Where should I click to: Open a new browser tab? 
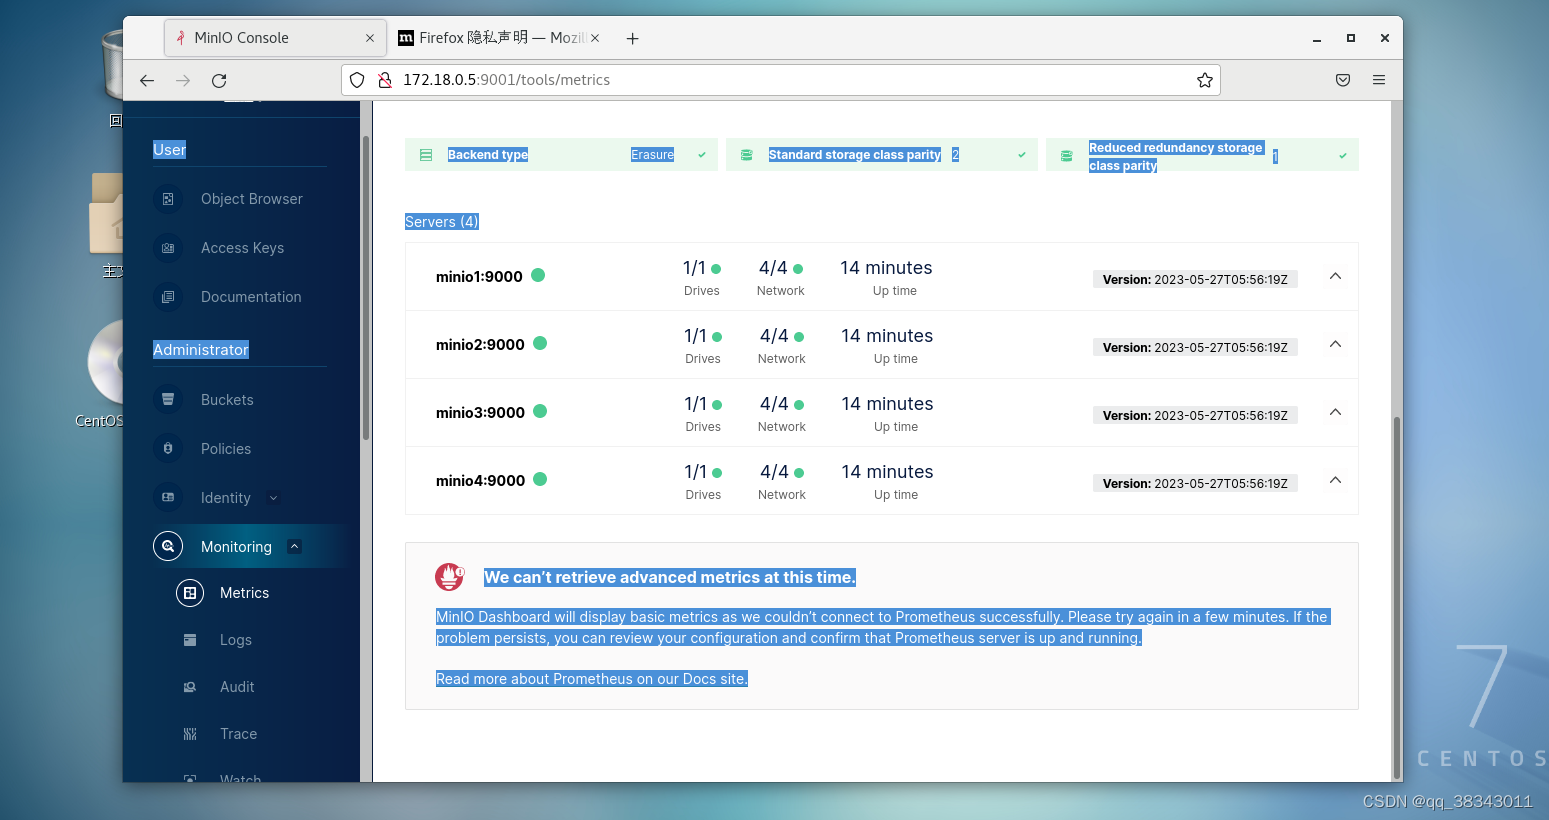coord(632,38)
